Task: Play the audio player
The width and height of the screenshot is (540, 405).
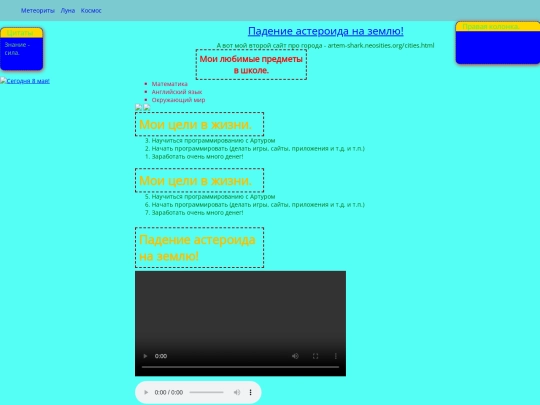Action: pyautogui.click(x=146, y=392)
